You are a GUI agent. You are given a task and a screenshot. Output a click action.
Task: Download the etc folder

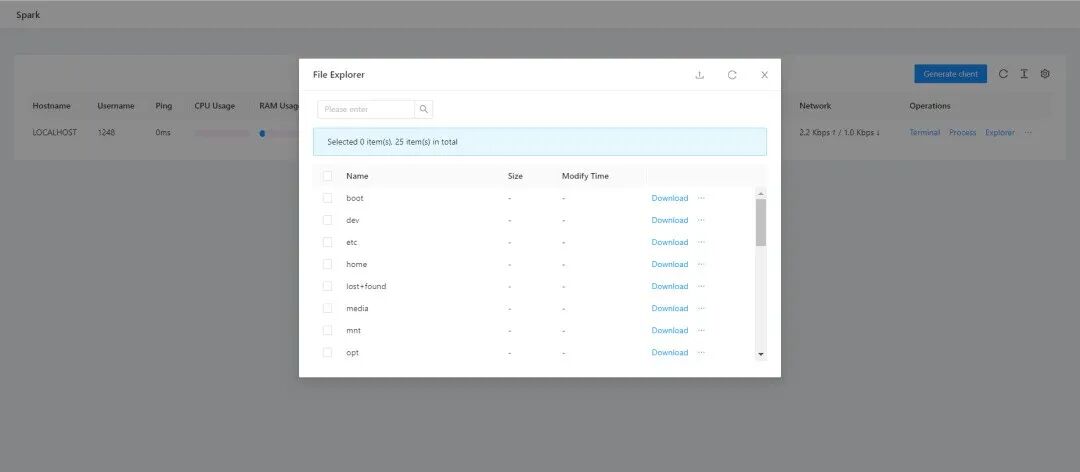[x=669, y=242]
